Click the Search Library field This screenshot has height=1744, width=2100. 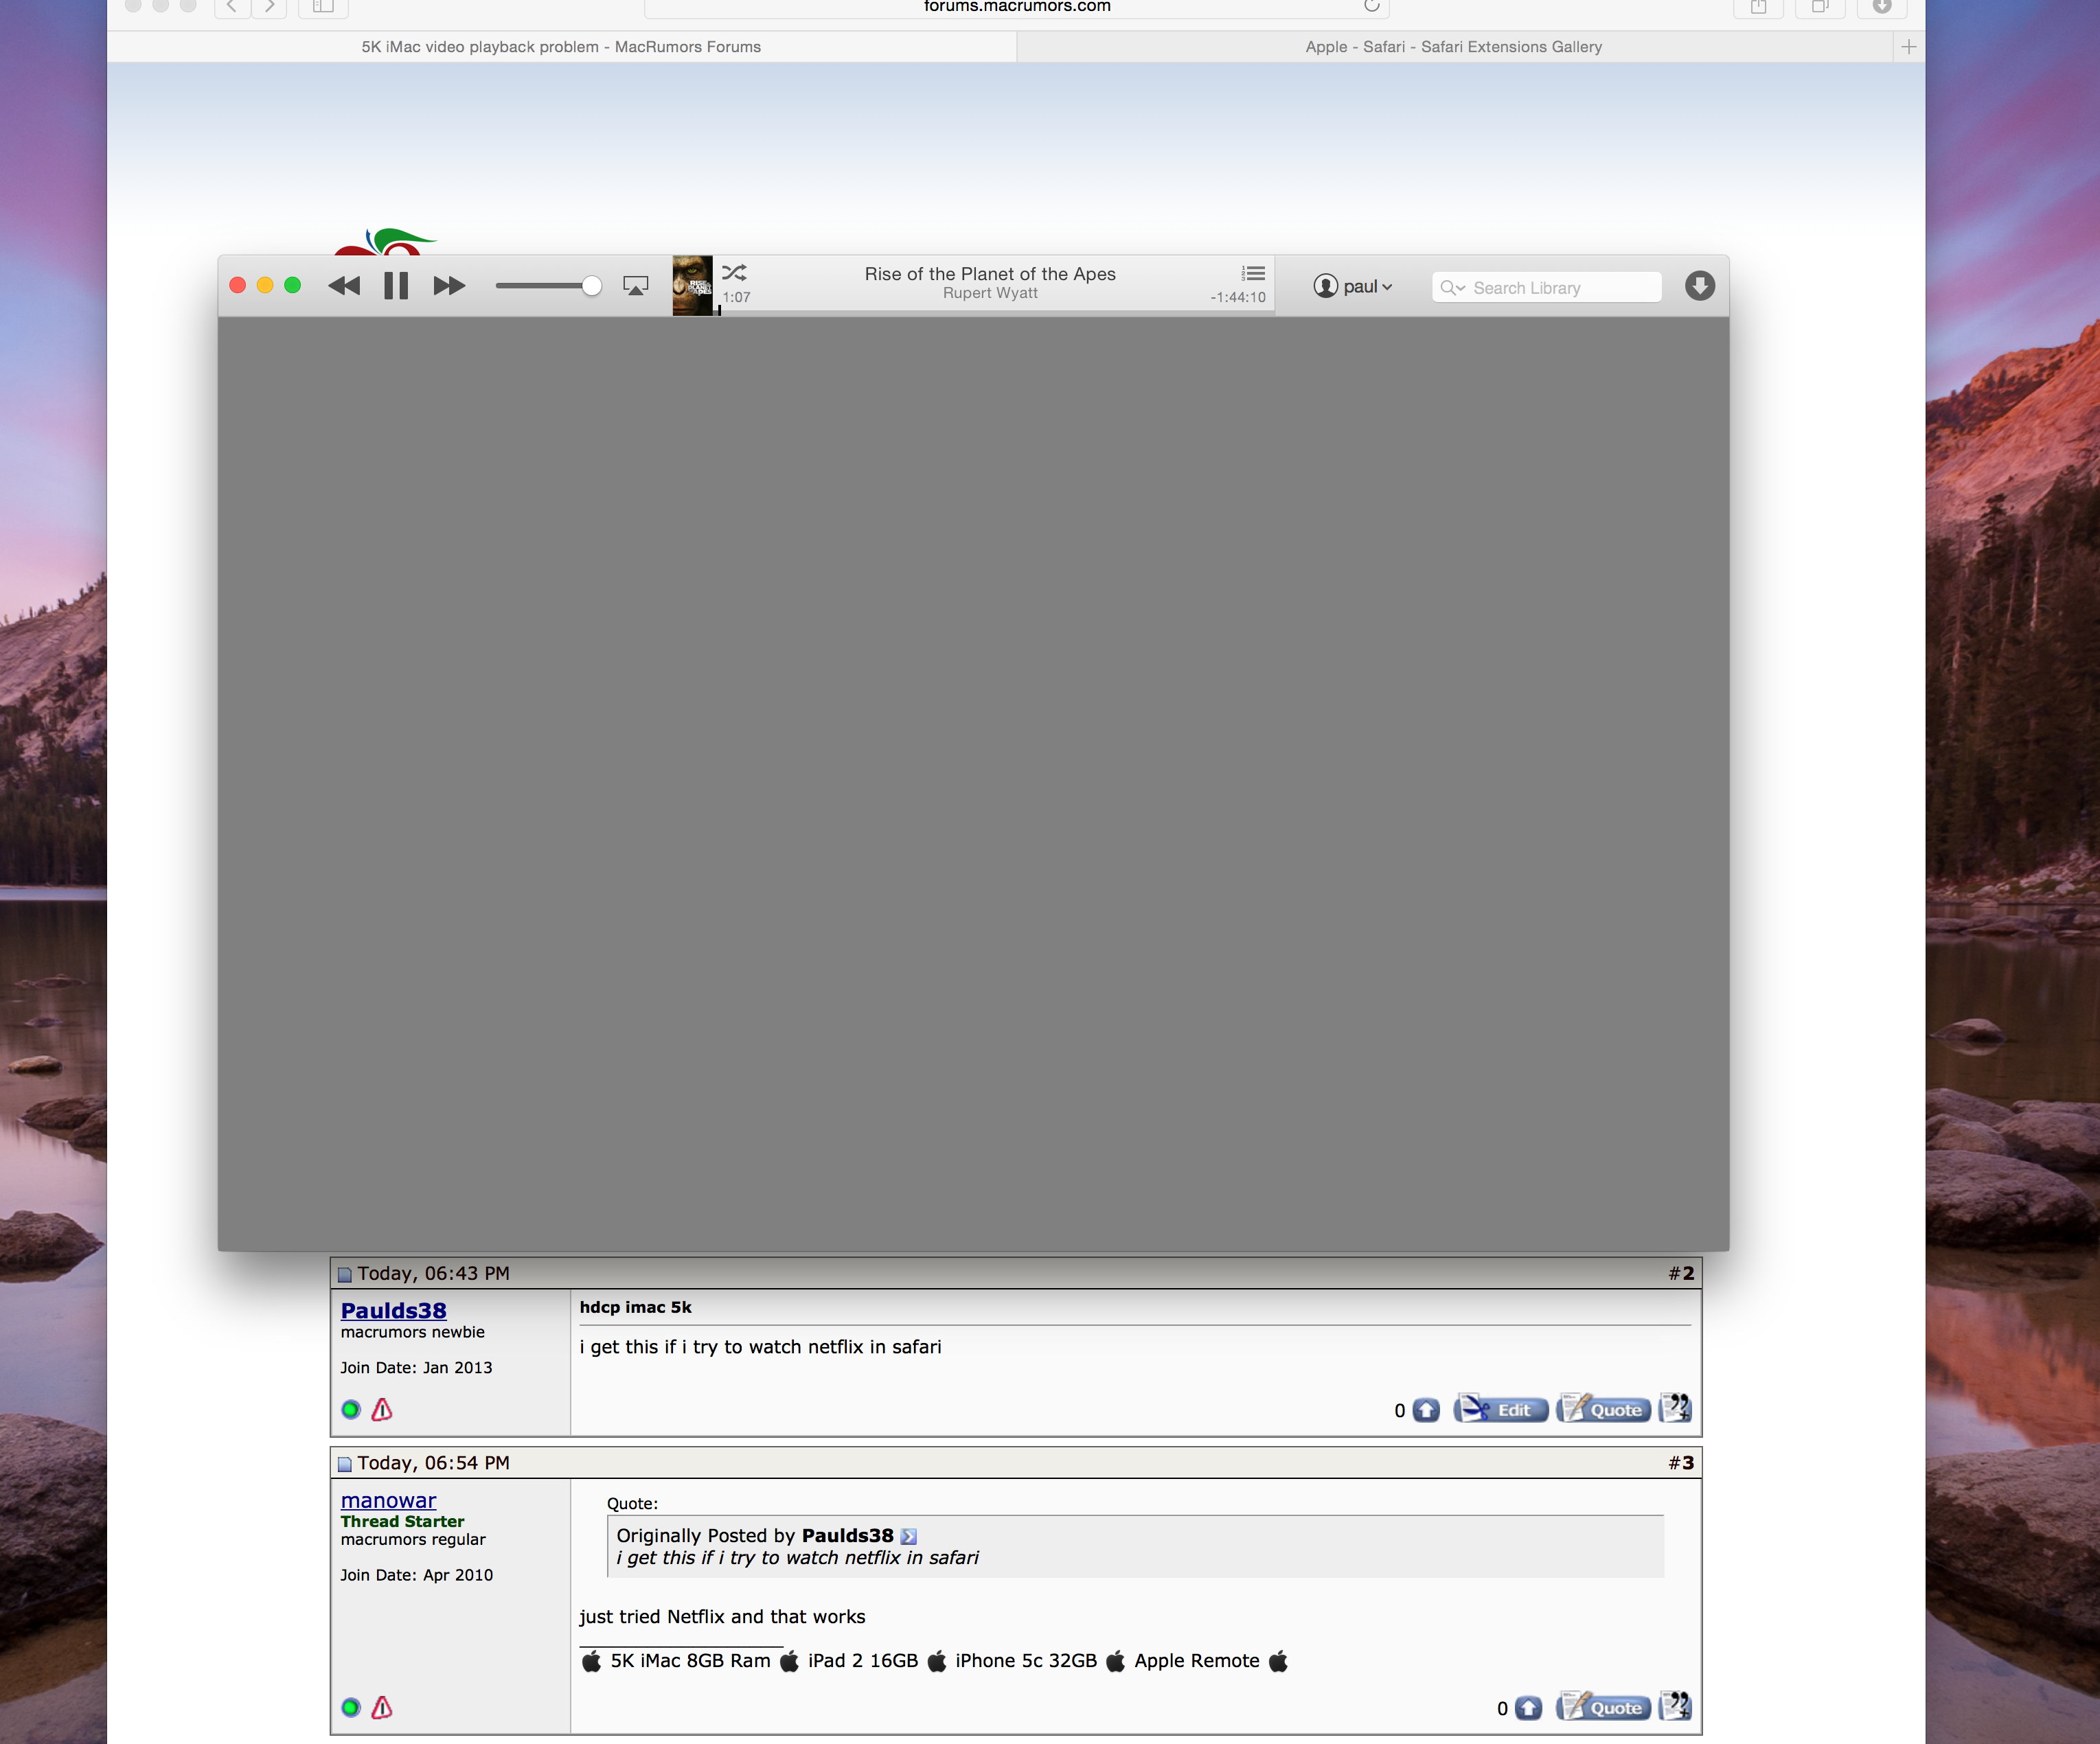(1546, 288)
